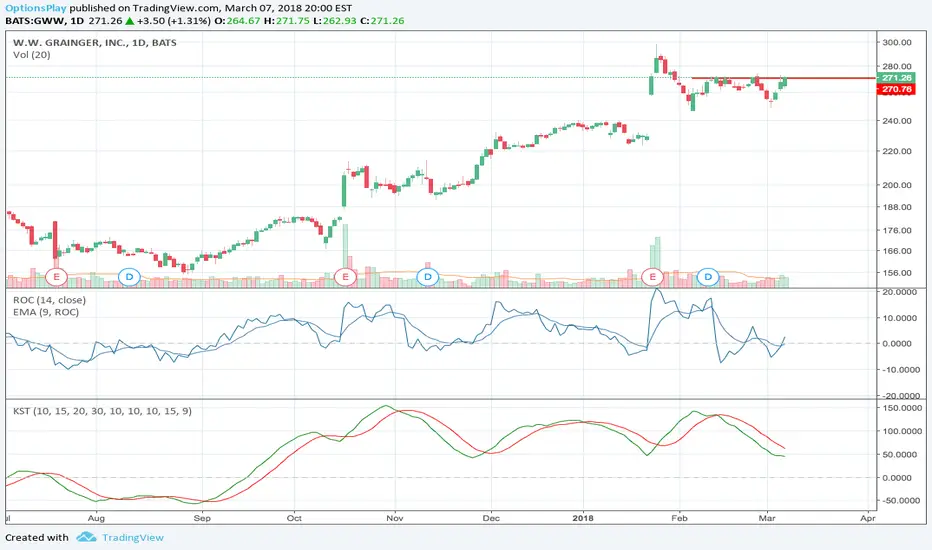Click the 20.0000 ROC axis label
932x550 pixels.
pos(901,292)
